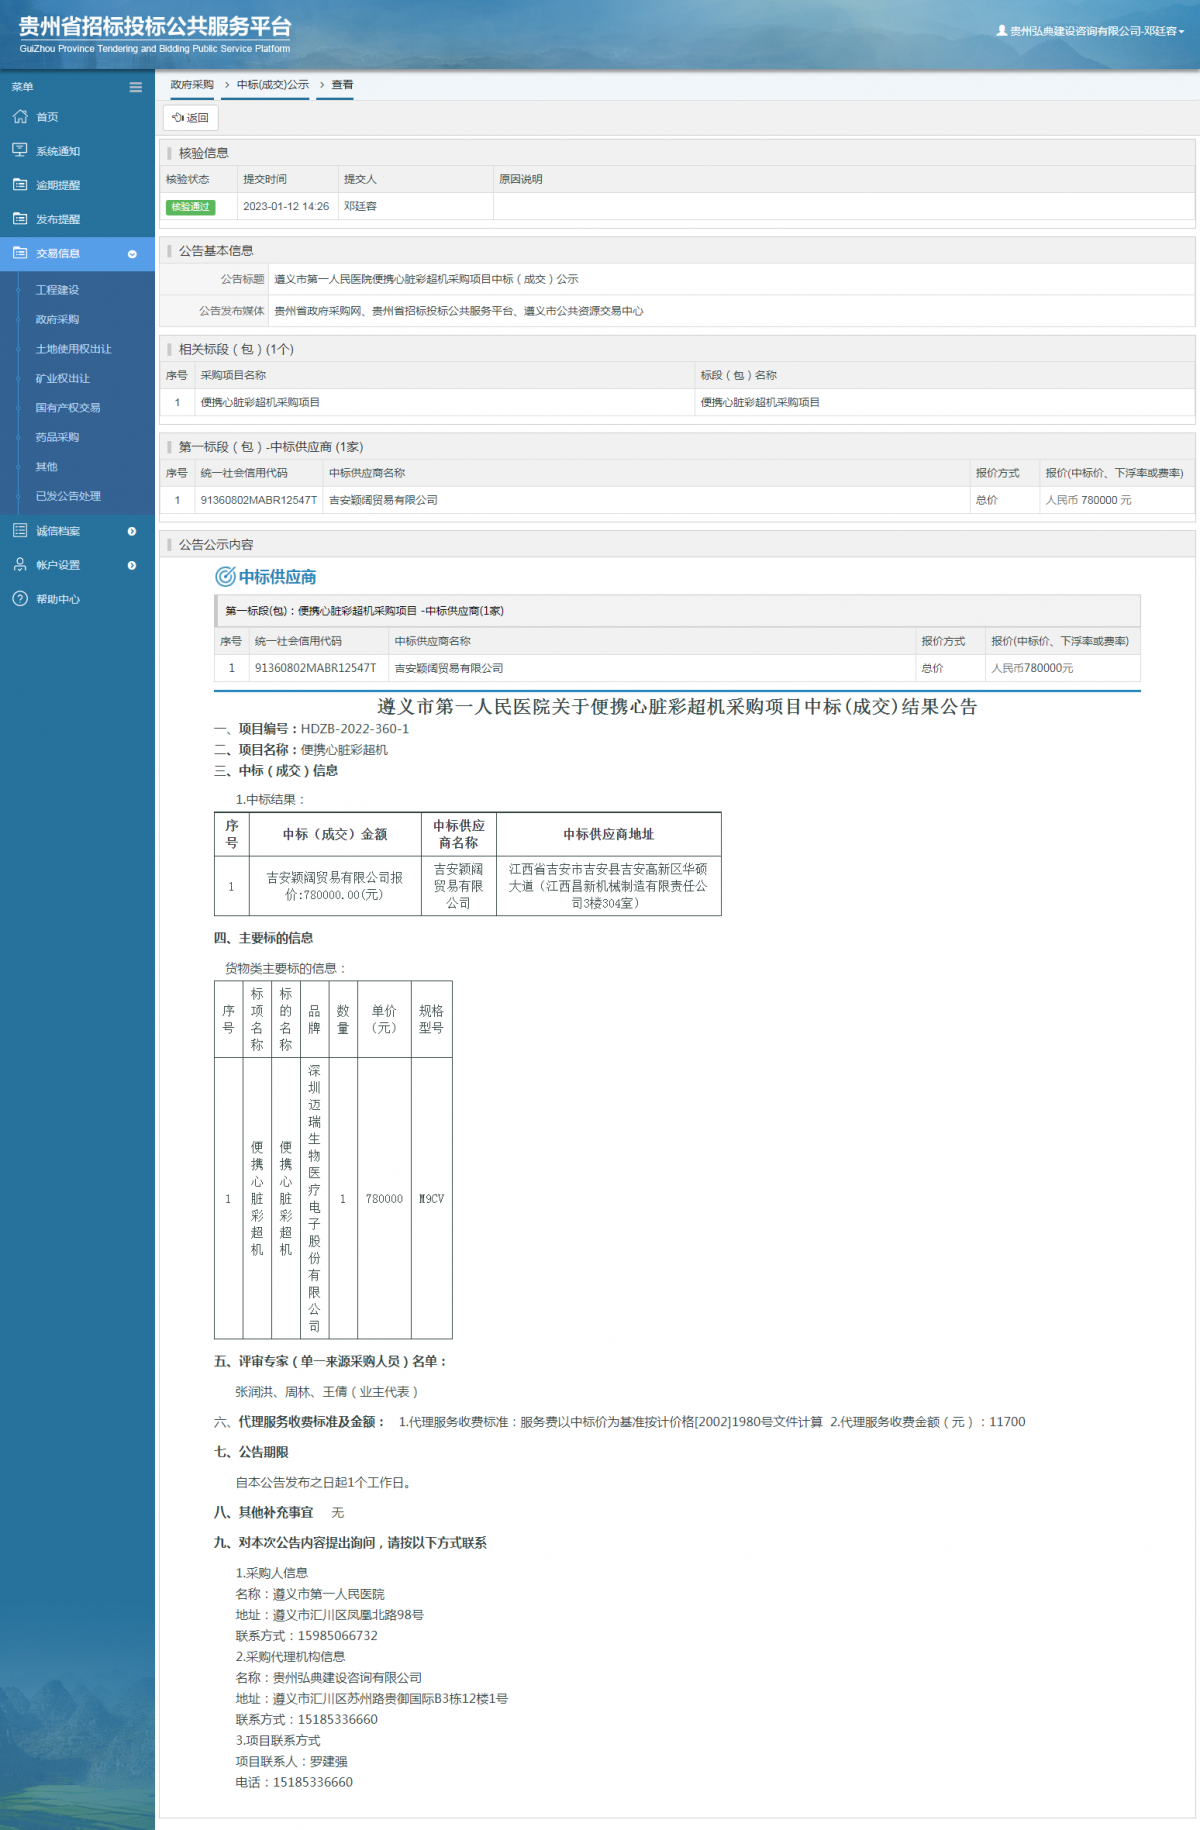This screenshot has width=1200, height=1830.
Task: Click 政府采购 breadcrumb link
Action: coord(192,85)
